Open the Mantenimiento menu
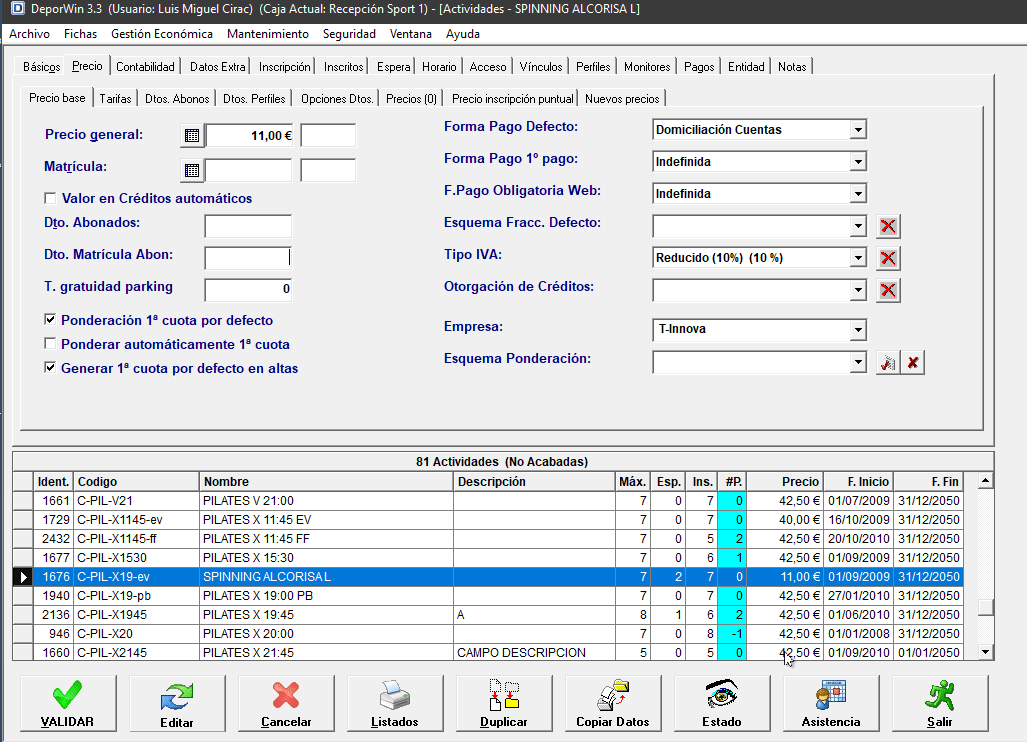Viewport: 1027px width, 742px height. coord(268,34)
